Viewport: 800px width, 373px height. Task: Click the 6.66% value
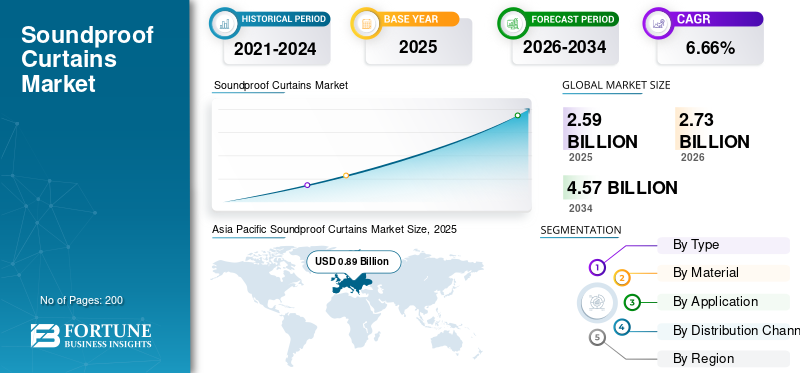(x=710, y=48)
